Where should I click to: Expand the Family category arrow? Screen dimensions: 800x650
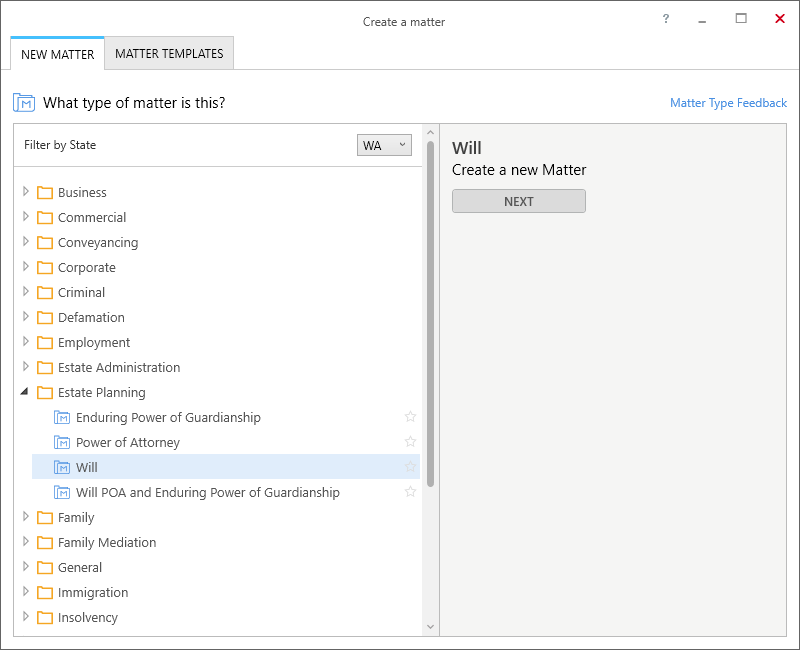click(x=26, y=516)
